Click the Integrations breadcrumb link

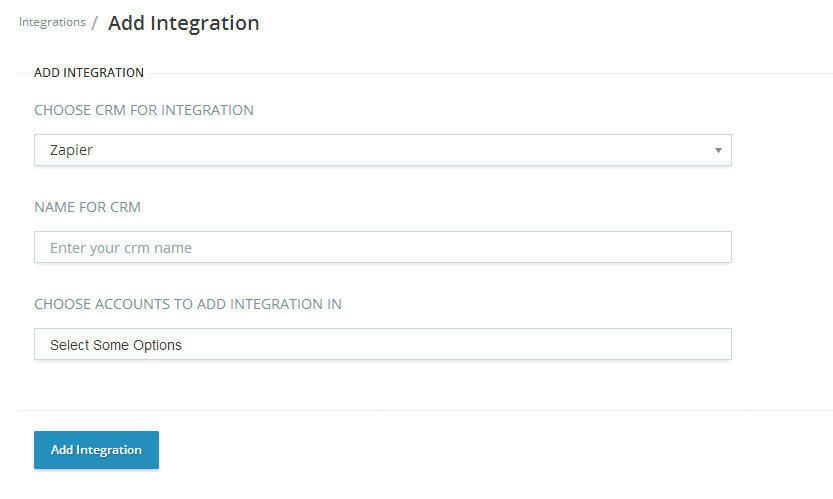coord(52,22)
